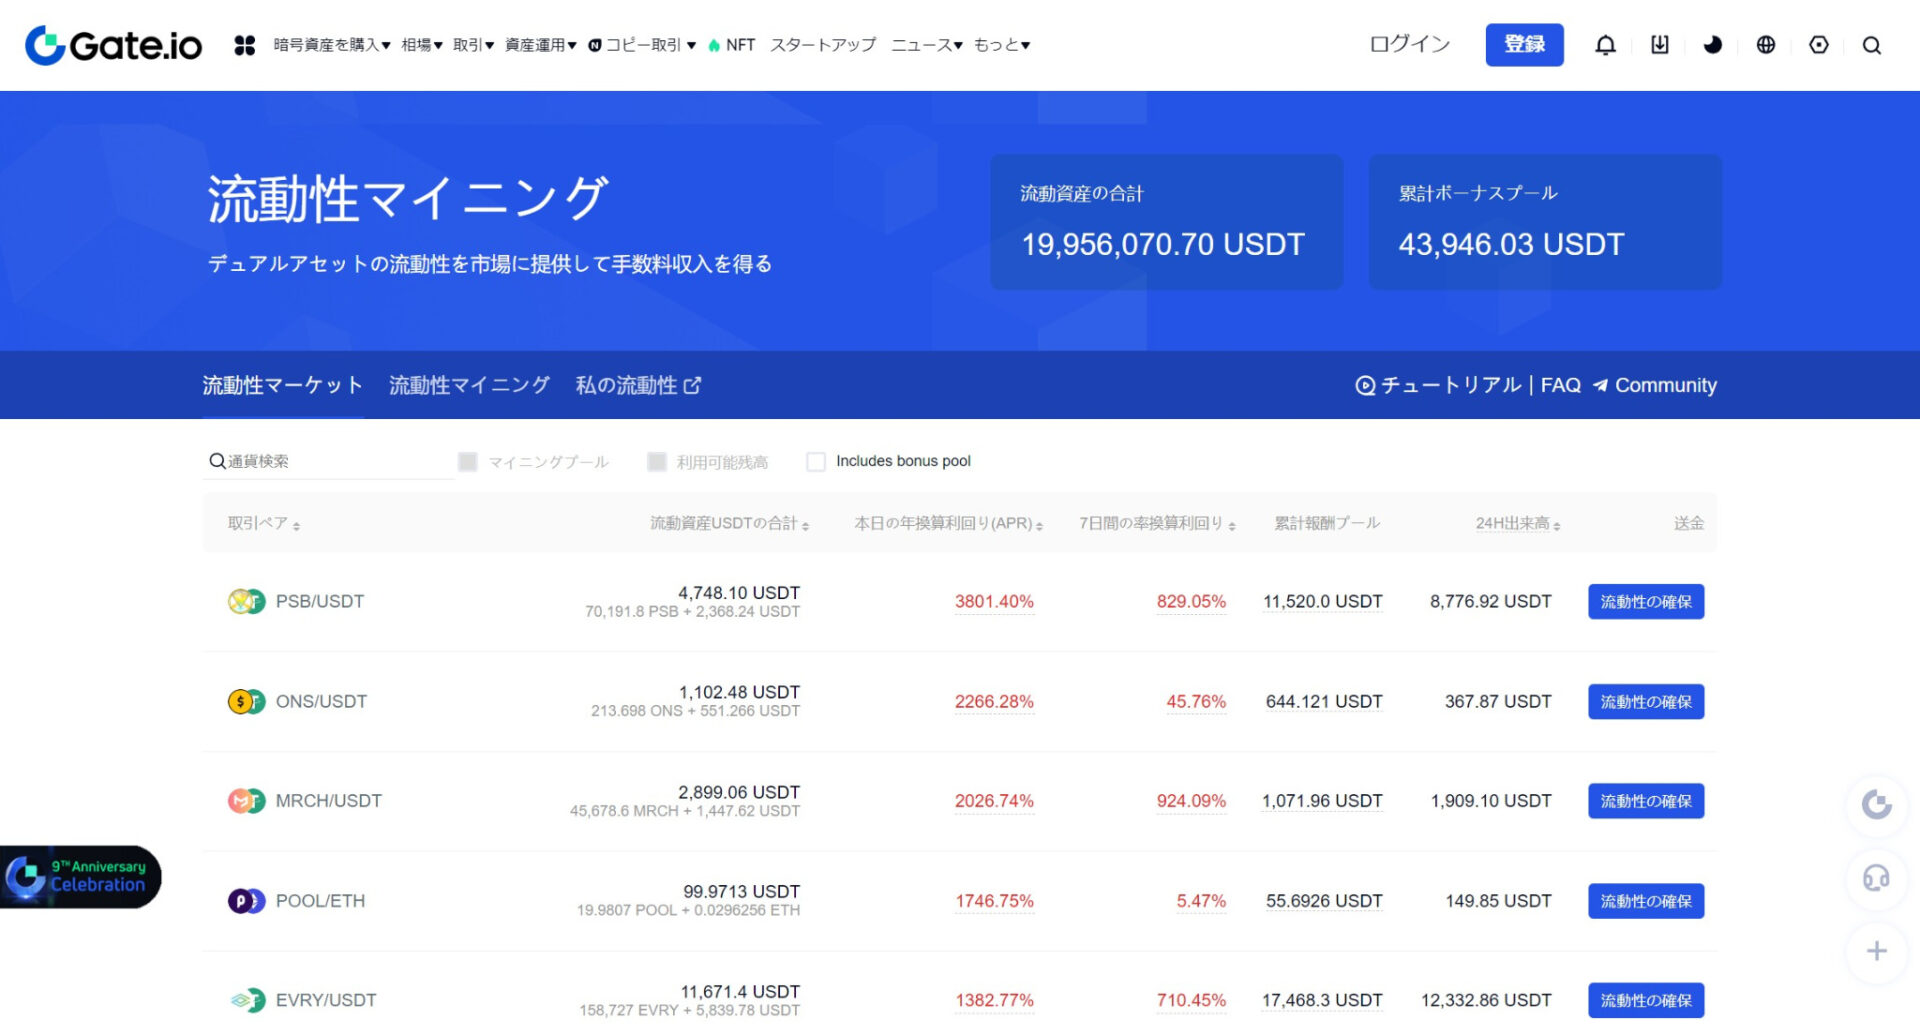Click the tutorial play circle icon
Image resolution: width=1920 pixels, height=1035 pixels.
pyautogui.click(x=1365, y=386)
